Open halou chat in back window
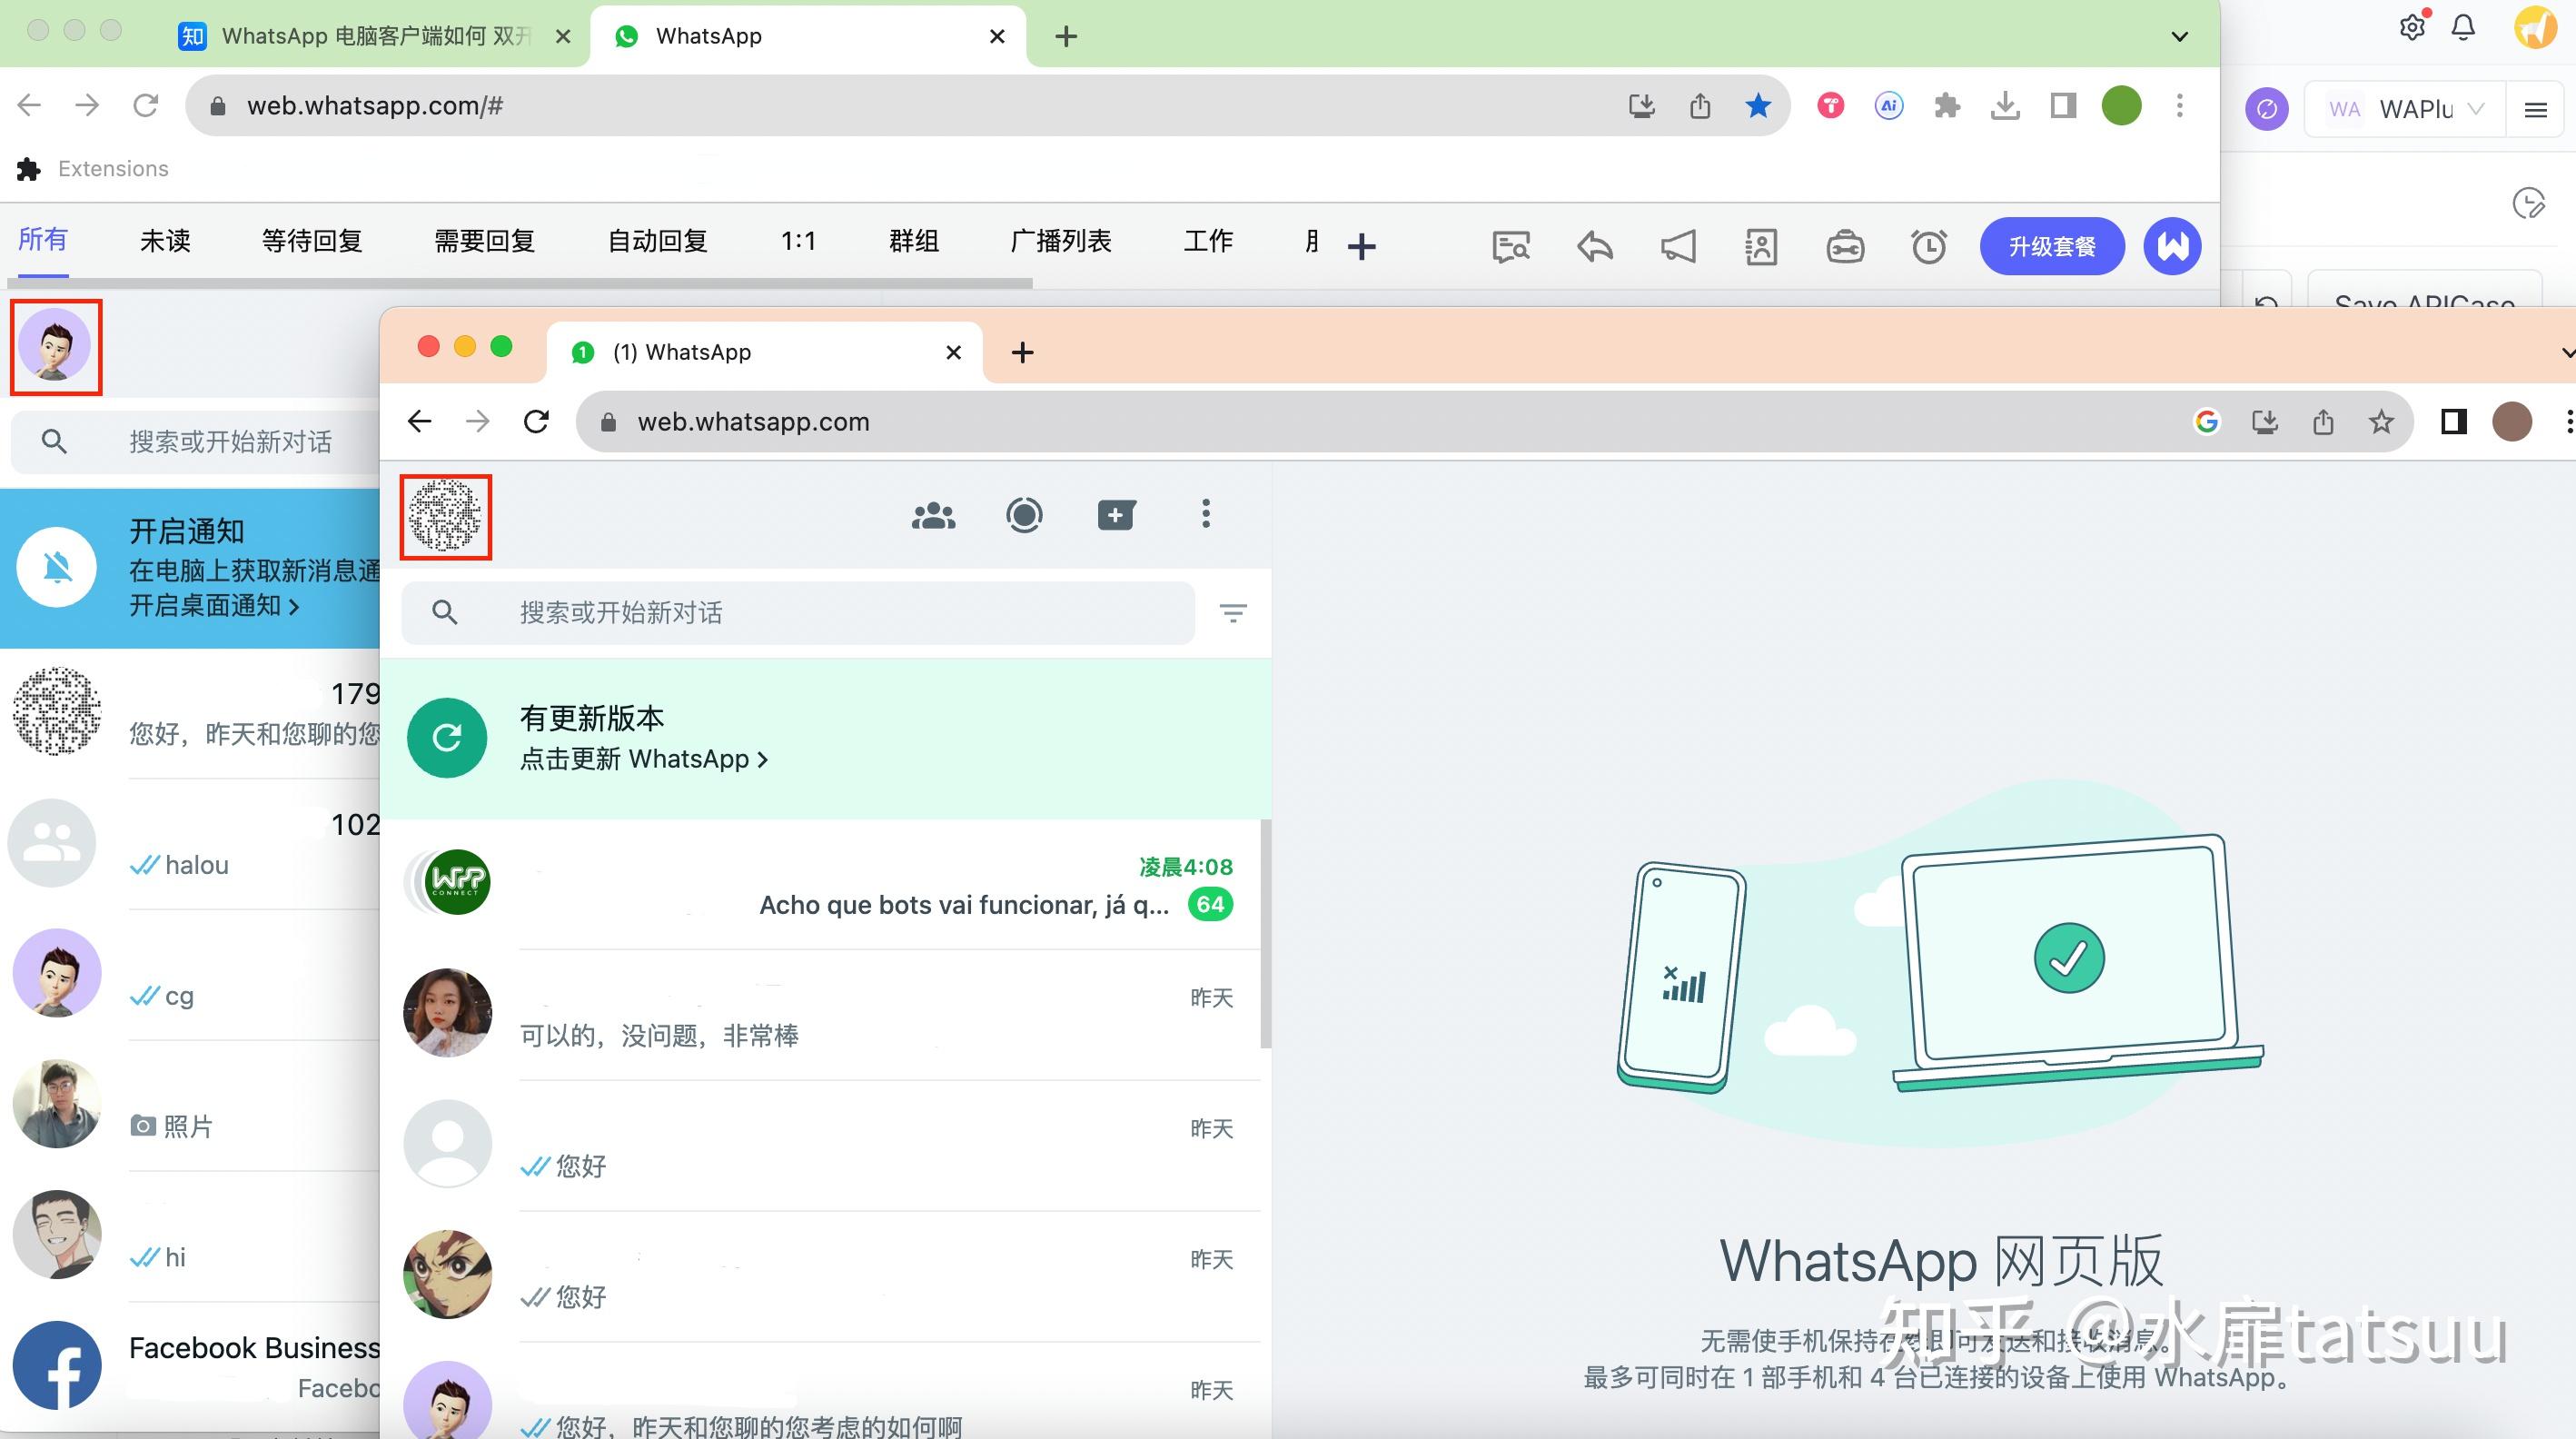This screenshot has height=1439, width=2576. pos(190,845)
